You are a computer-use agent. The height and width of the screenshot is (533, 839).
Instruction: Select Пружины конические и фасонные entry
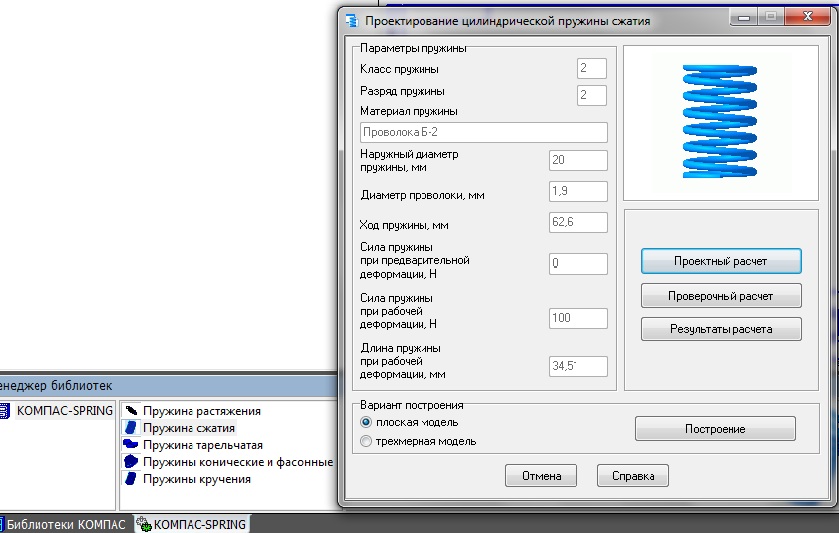[238, 462]
